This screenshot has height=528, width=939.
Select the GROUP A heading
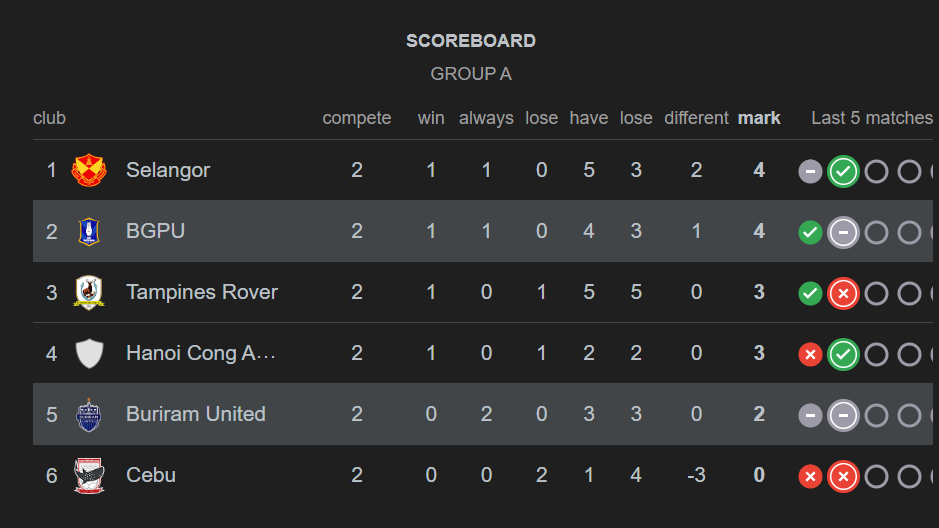point(471,74)
